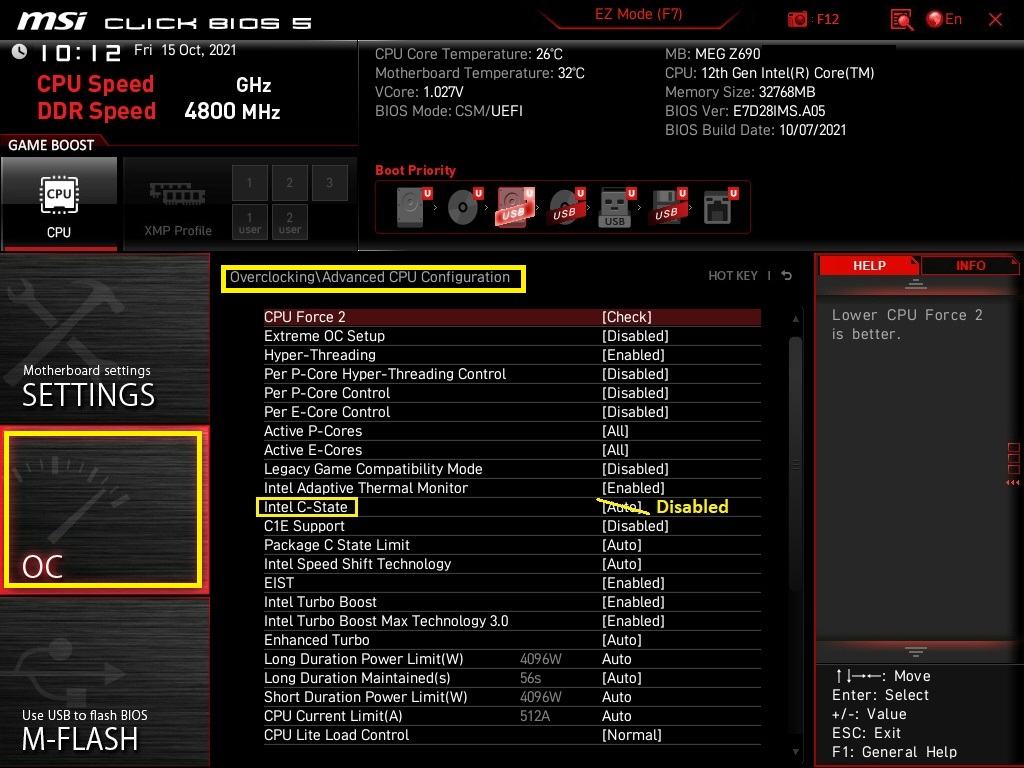The width and height of the screenshot is (1024, 768).
Task: Open Extreme OC Setup dropdown value
Action: (635, 336)
